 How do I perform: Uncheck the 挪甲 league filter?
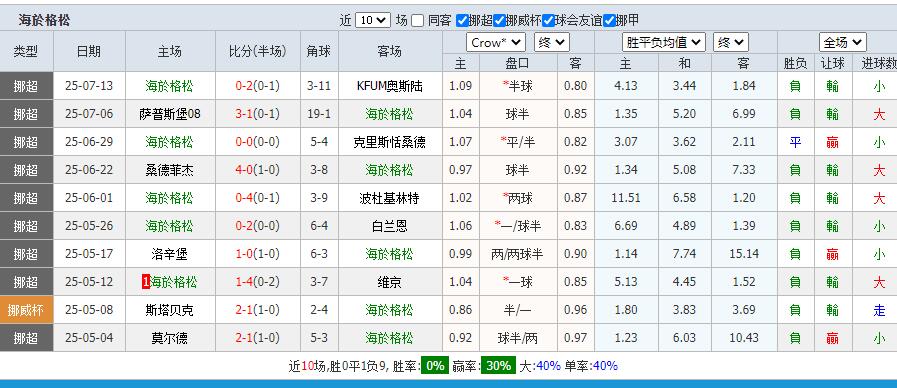(x=609, y=21)
